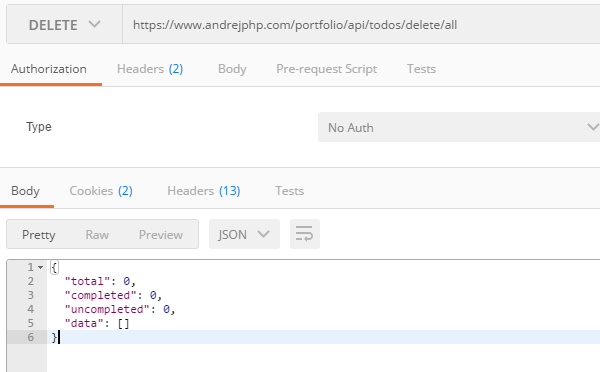Click line number 2 in the gutter

click(31, 281)
